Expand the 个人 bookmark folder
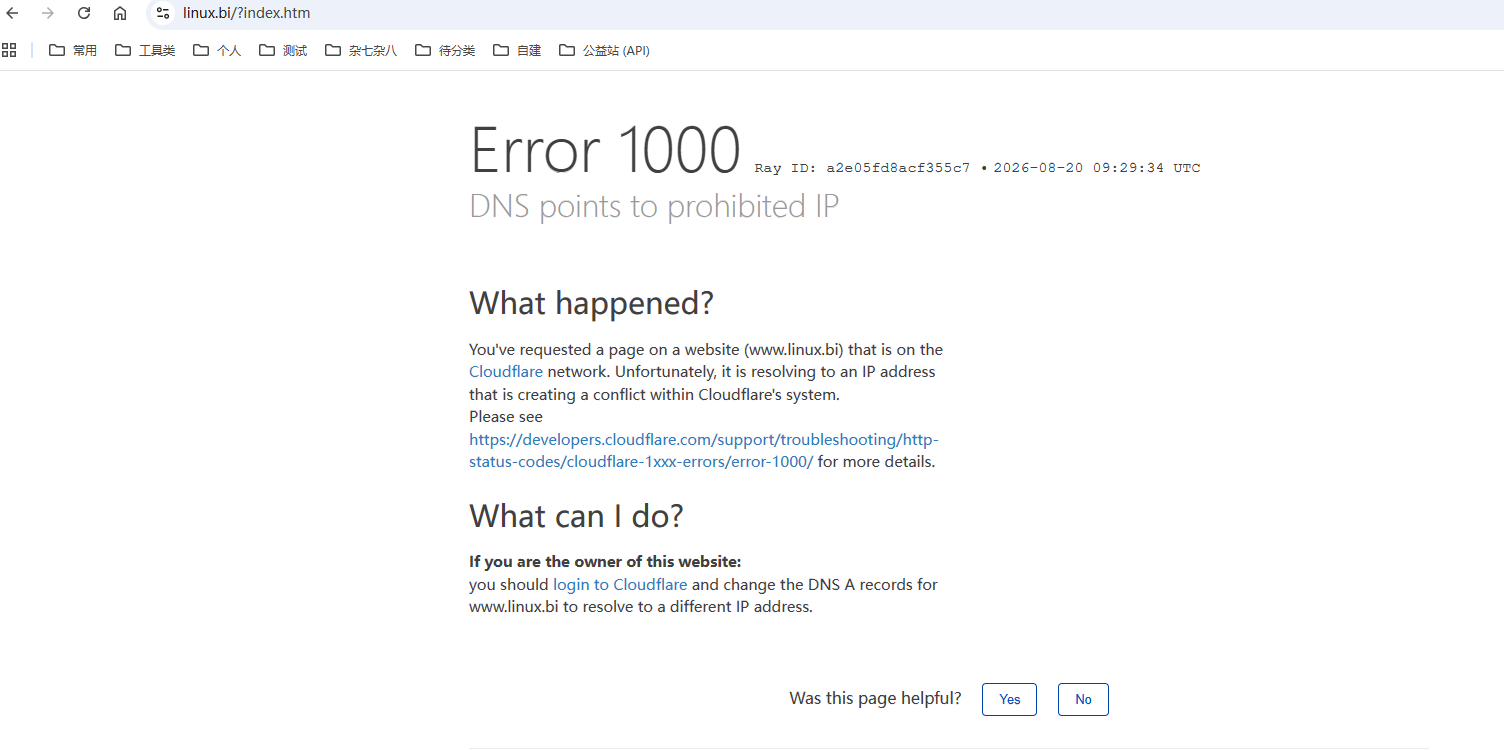This screenshot has width=1504, height=750. (x=217, y=50)
